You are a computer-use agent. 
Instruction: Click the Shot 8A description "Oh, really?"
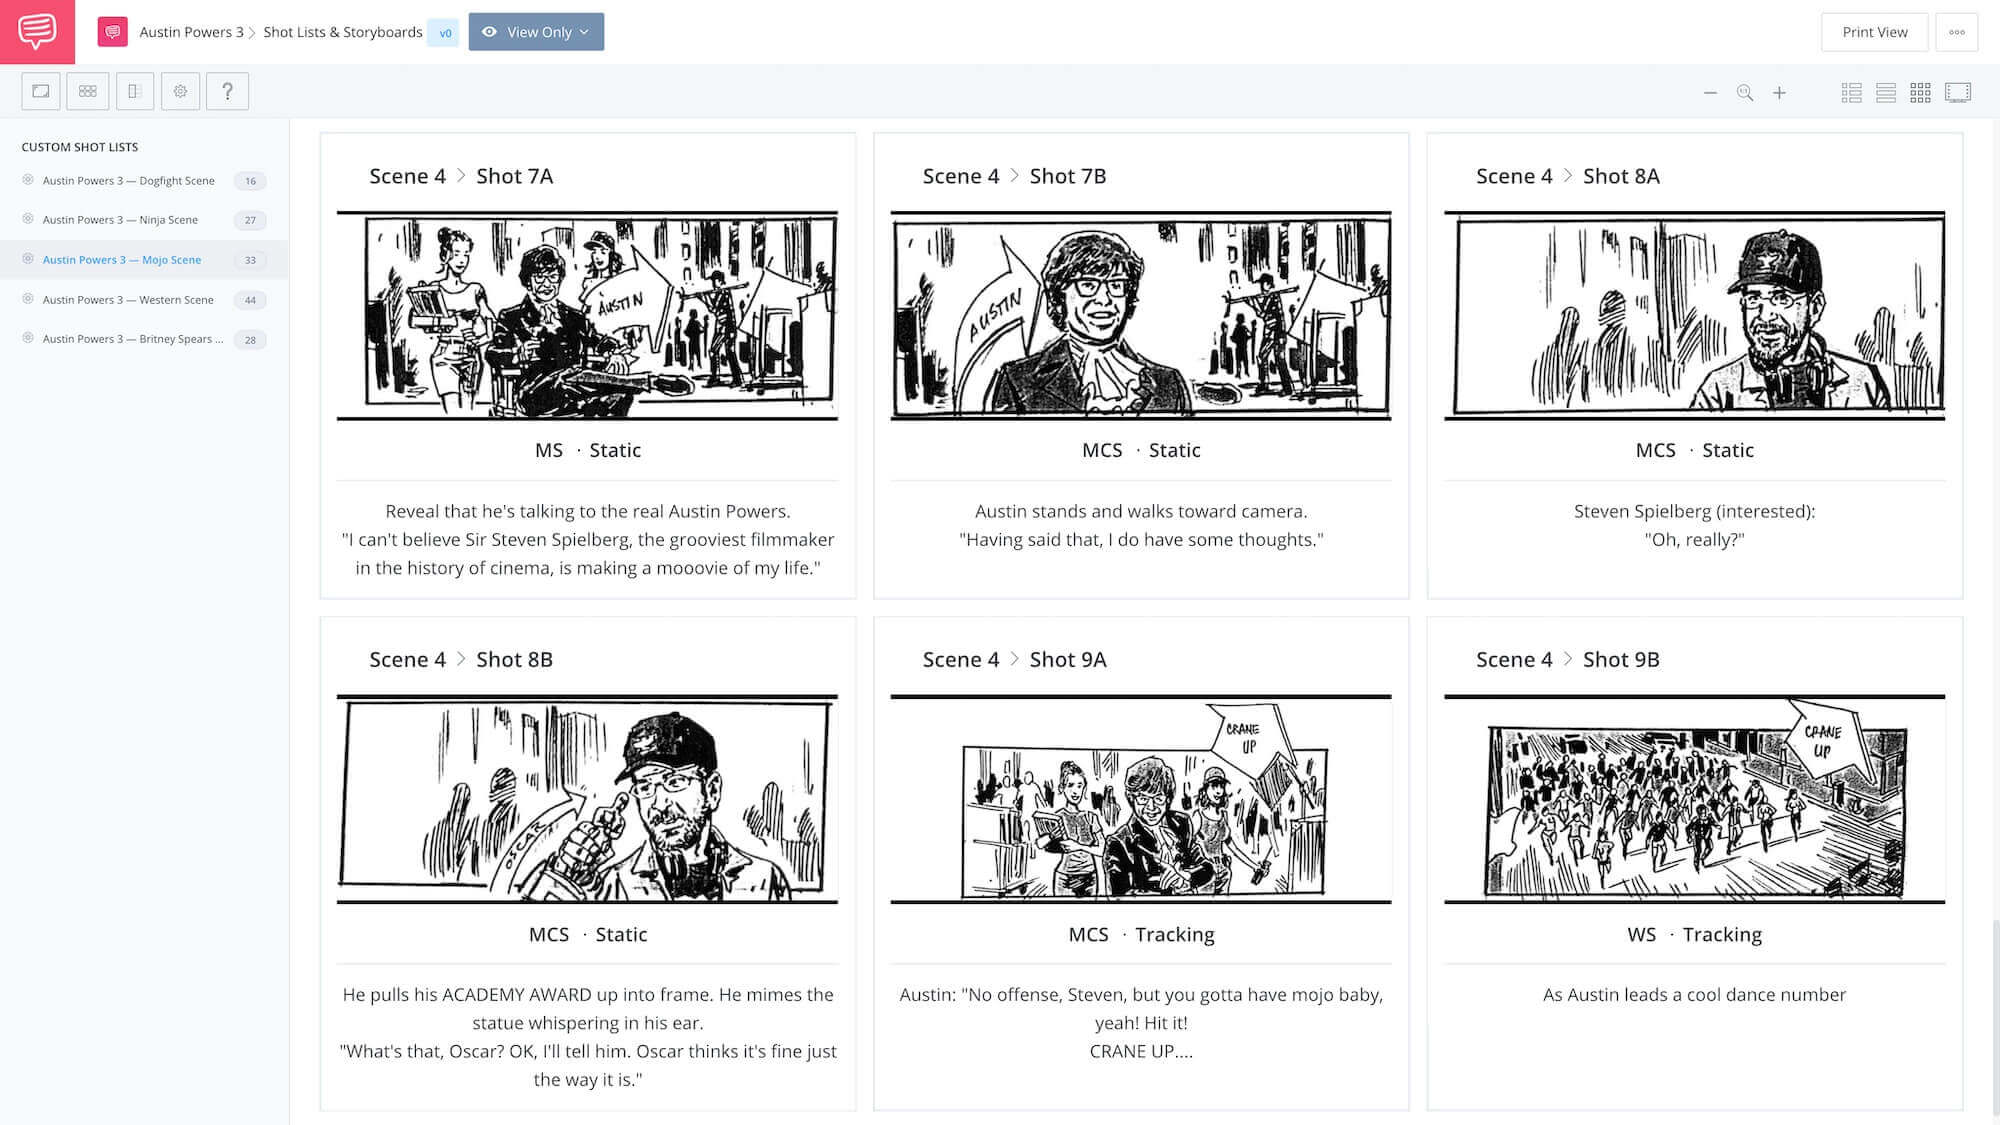coord(1694,539)
